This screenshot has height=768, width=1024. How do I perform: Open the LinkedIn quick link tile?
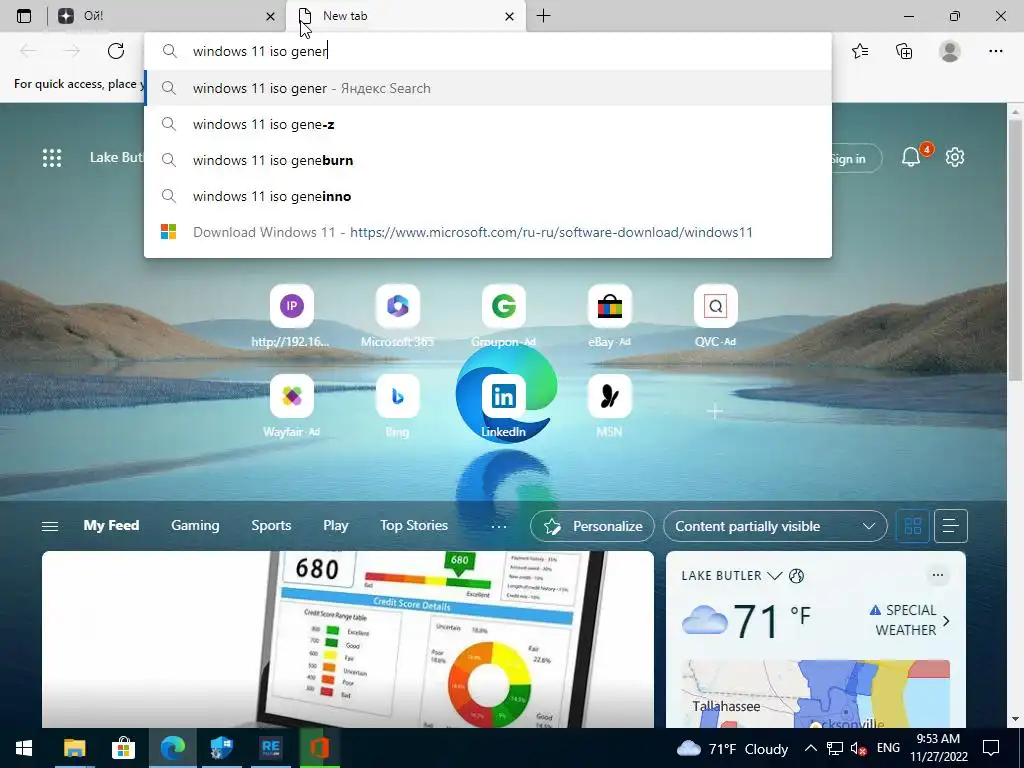tap(504, 406)
